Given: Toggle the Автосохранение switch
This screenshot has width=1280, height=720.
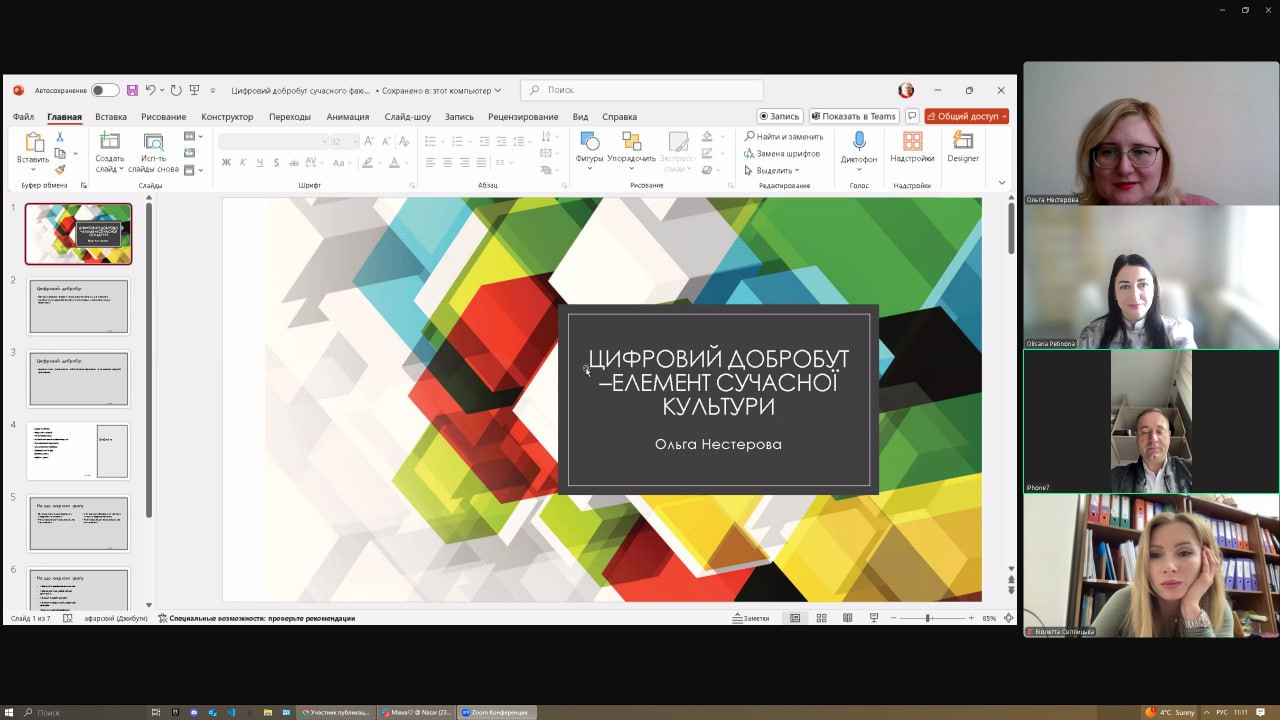Looking at the screenshot, I should 105,90.
